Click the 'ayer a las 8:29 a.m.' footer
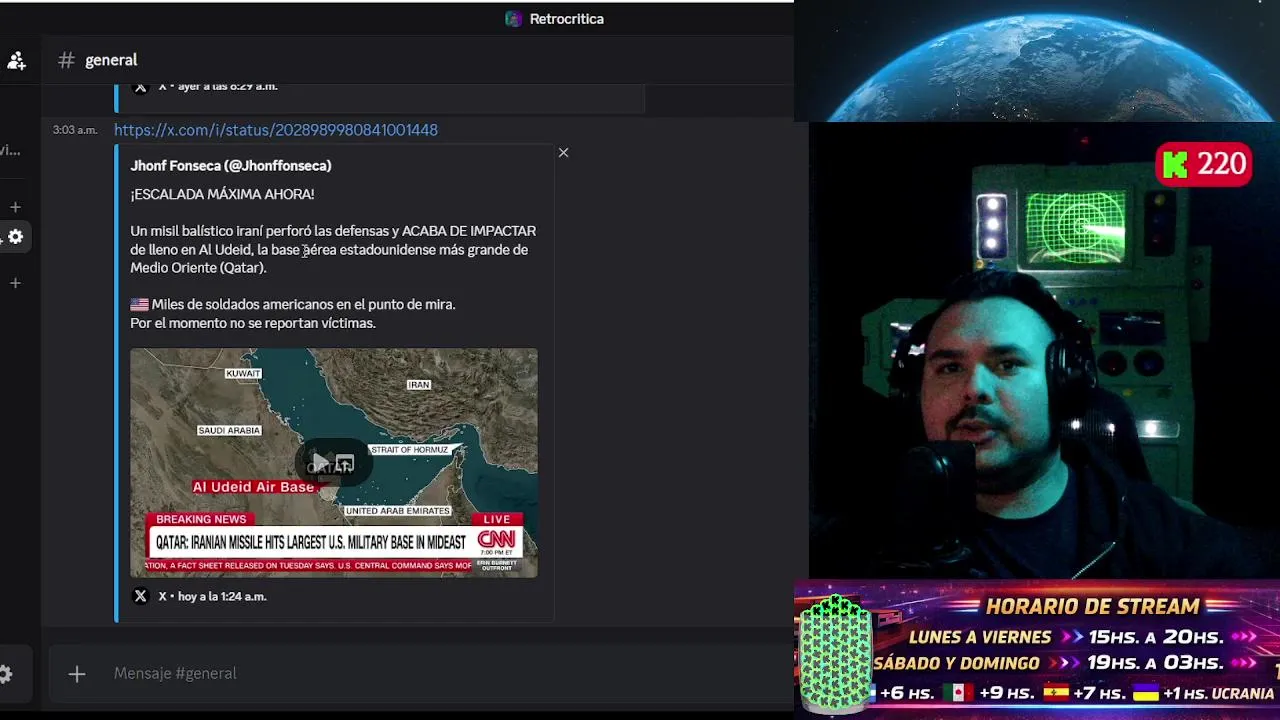Image resolution: width=1280 pixels, height=720 pixels. click(227, 87)
